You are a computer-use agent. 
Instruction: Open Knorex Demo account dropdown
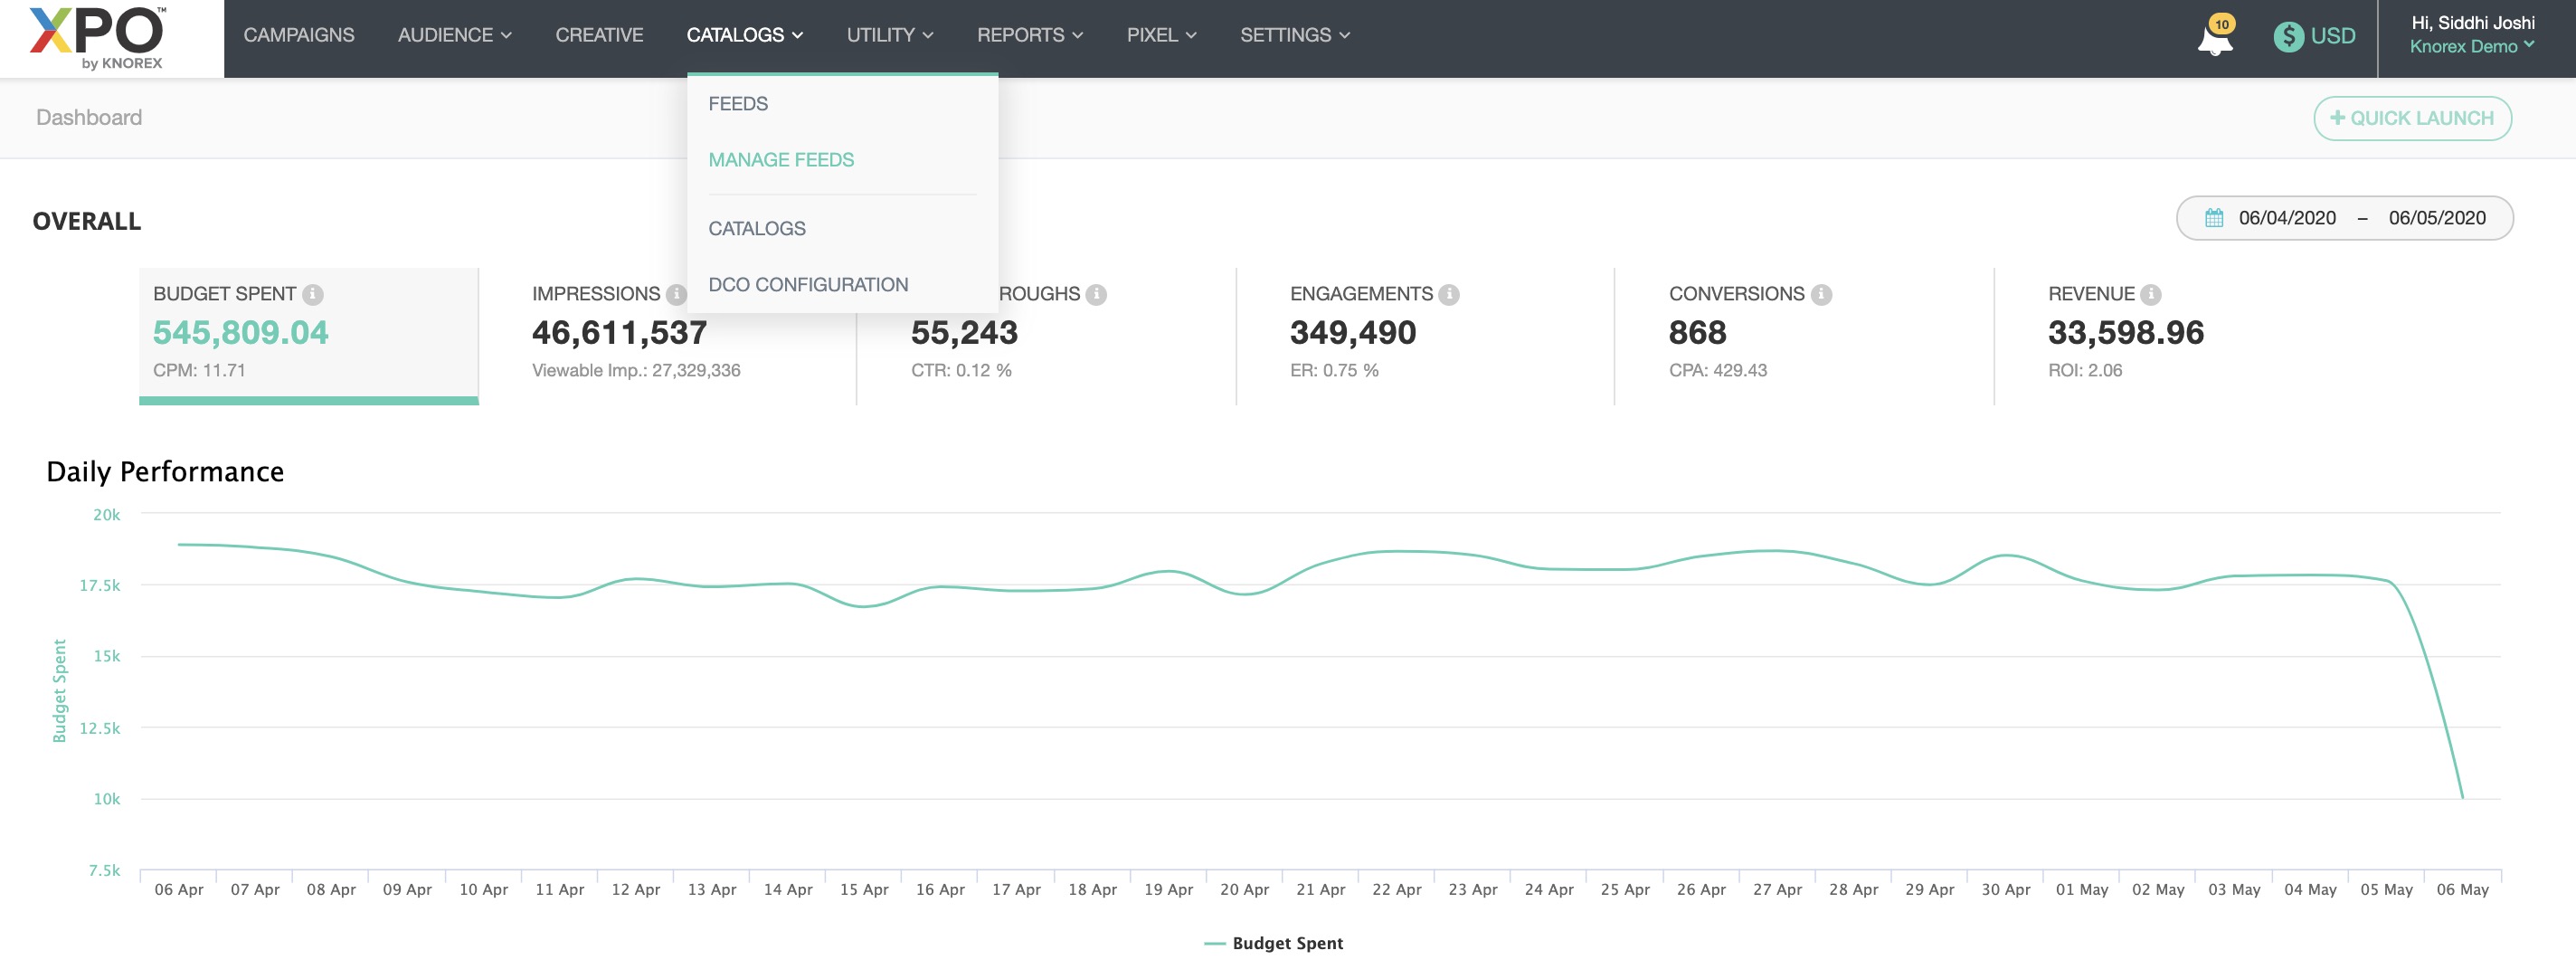tap(2471, 46)
